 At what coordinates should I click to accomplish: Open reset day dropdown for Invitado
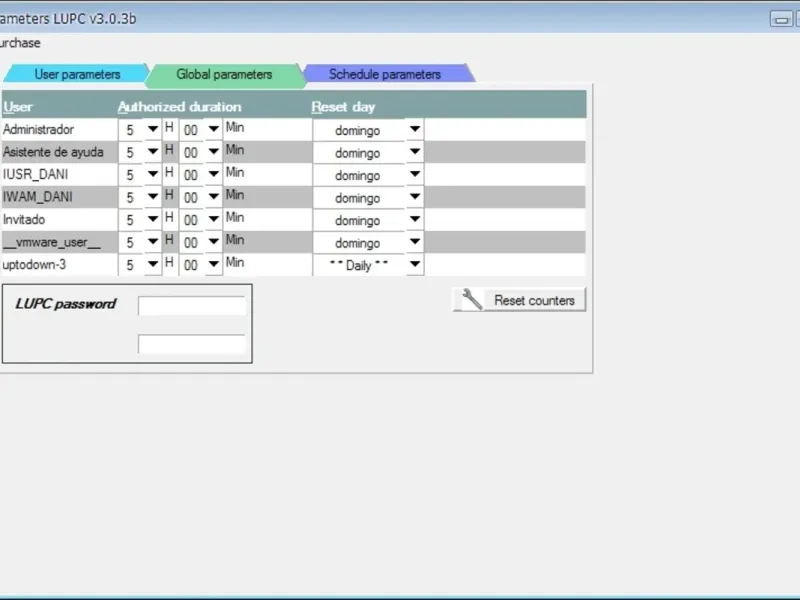tap(415, 219)
